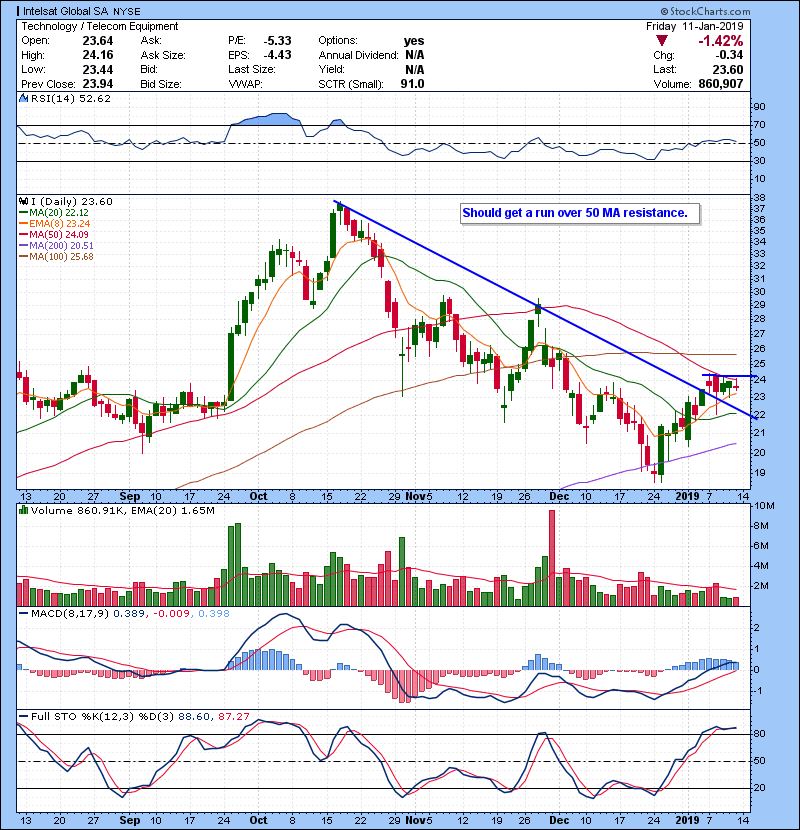Click the Last price value in the header
Image resolution: width=800 pixels, height=830 pixels.
tap(728, 69)
